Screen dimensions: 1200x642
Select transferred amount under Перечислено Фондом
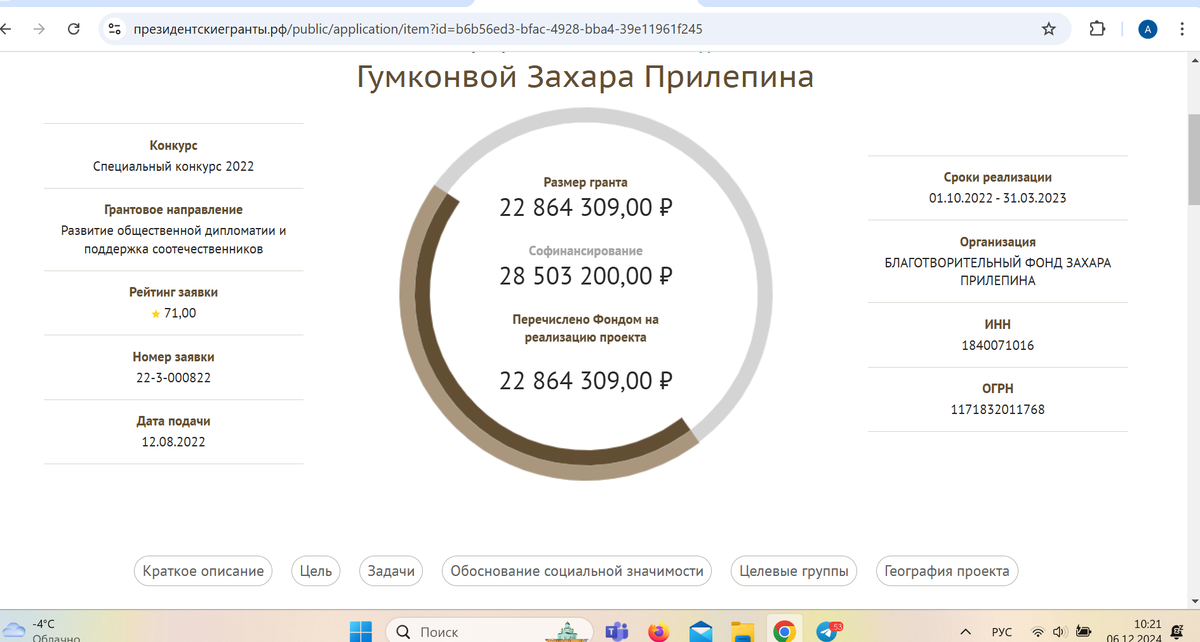coord(585,381)
